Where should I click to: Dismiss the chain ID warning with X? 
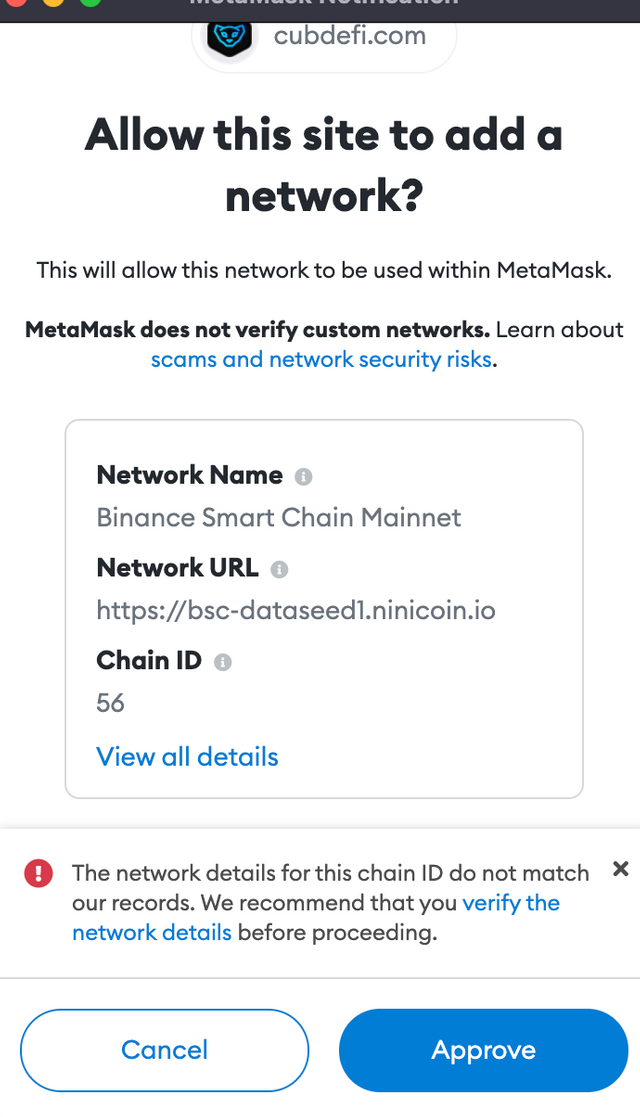(621, 868)
